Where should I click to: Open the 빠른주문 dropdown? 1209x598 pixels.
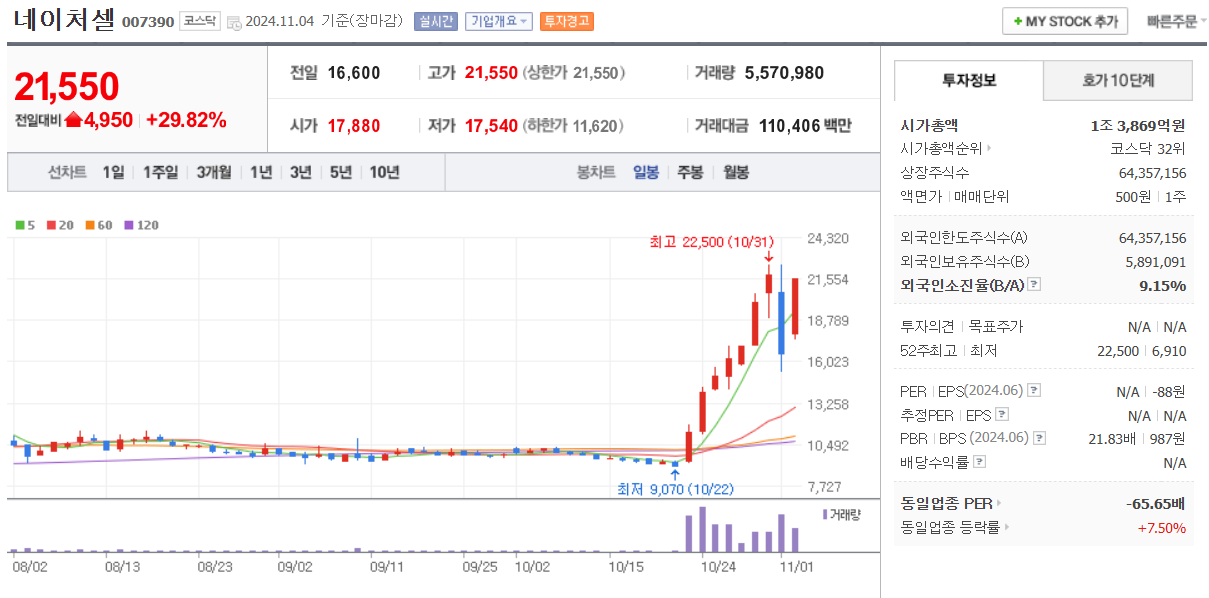(x=1176, y=21)
